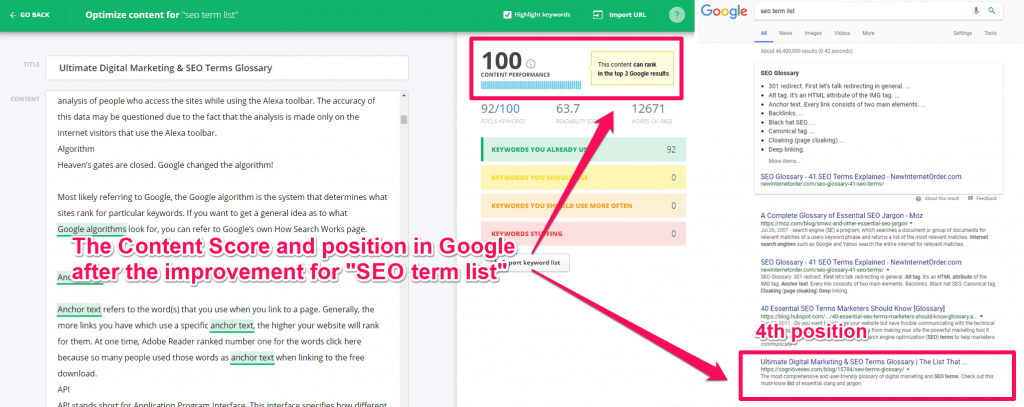The width and height of the screenshot is (1024, 407).
Task: Click the content editor scrollbar thumb
Action: (404, 119)
